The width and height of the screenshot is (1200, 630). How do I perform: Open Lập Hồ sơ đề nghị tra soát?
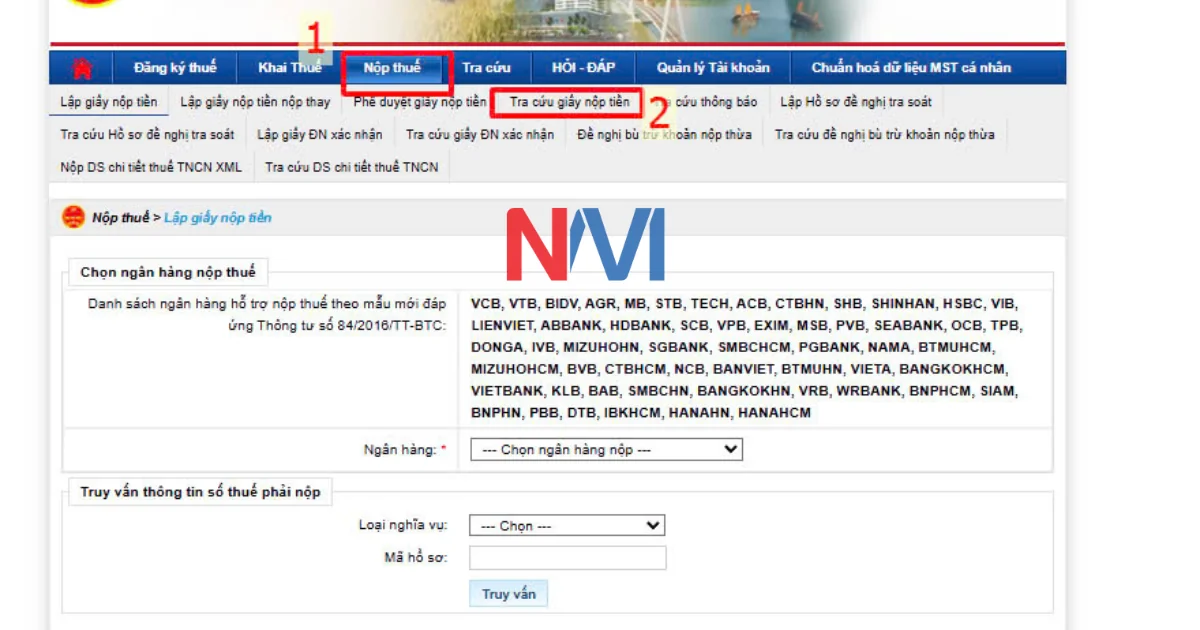click(x=855, y=102)
